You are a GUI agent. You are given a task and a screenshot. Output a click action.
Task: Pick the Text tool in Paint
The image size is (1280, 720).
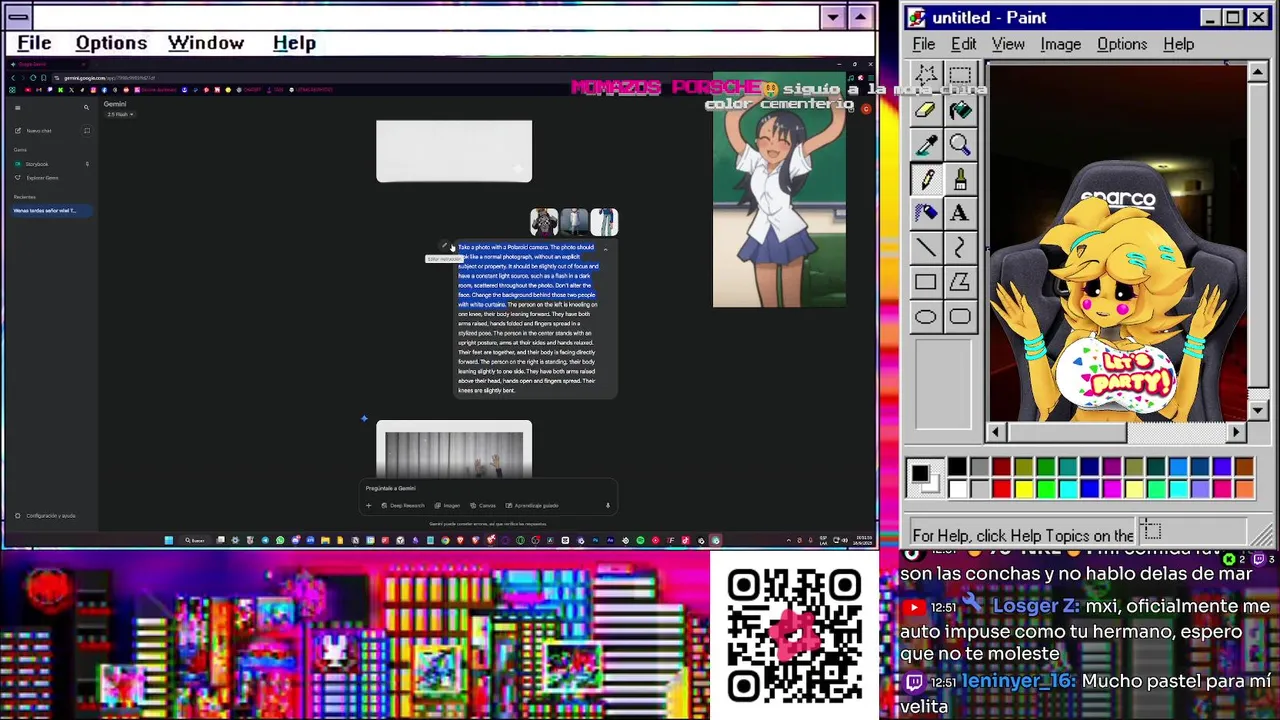coord(960,213)
